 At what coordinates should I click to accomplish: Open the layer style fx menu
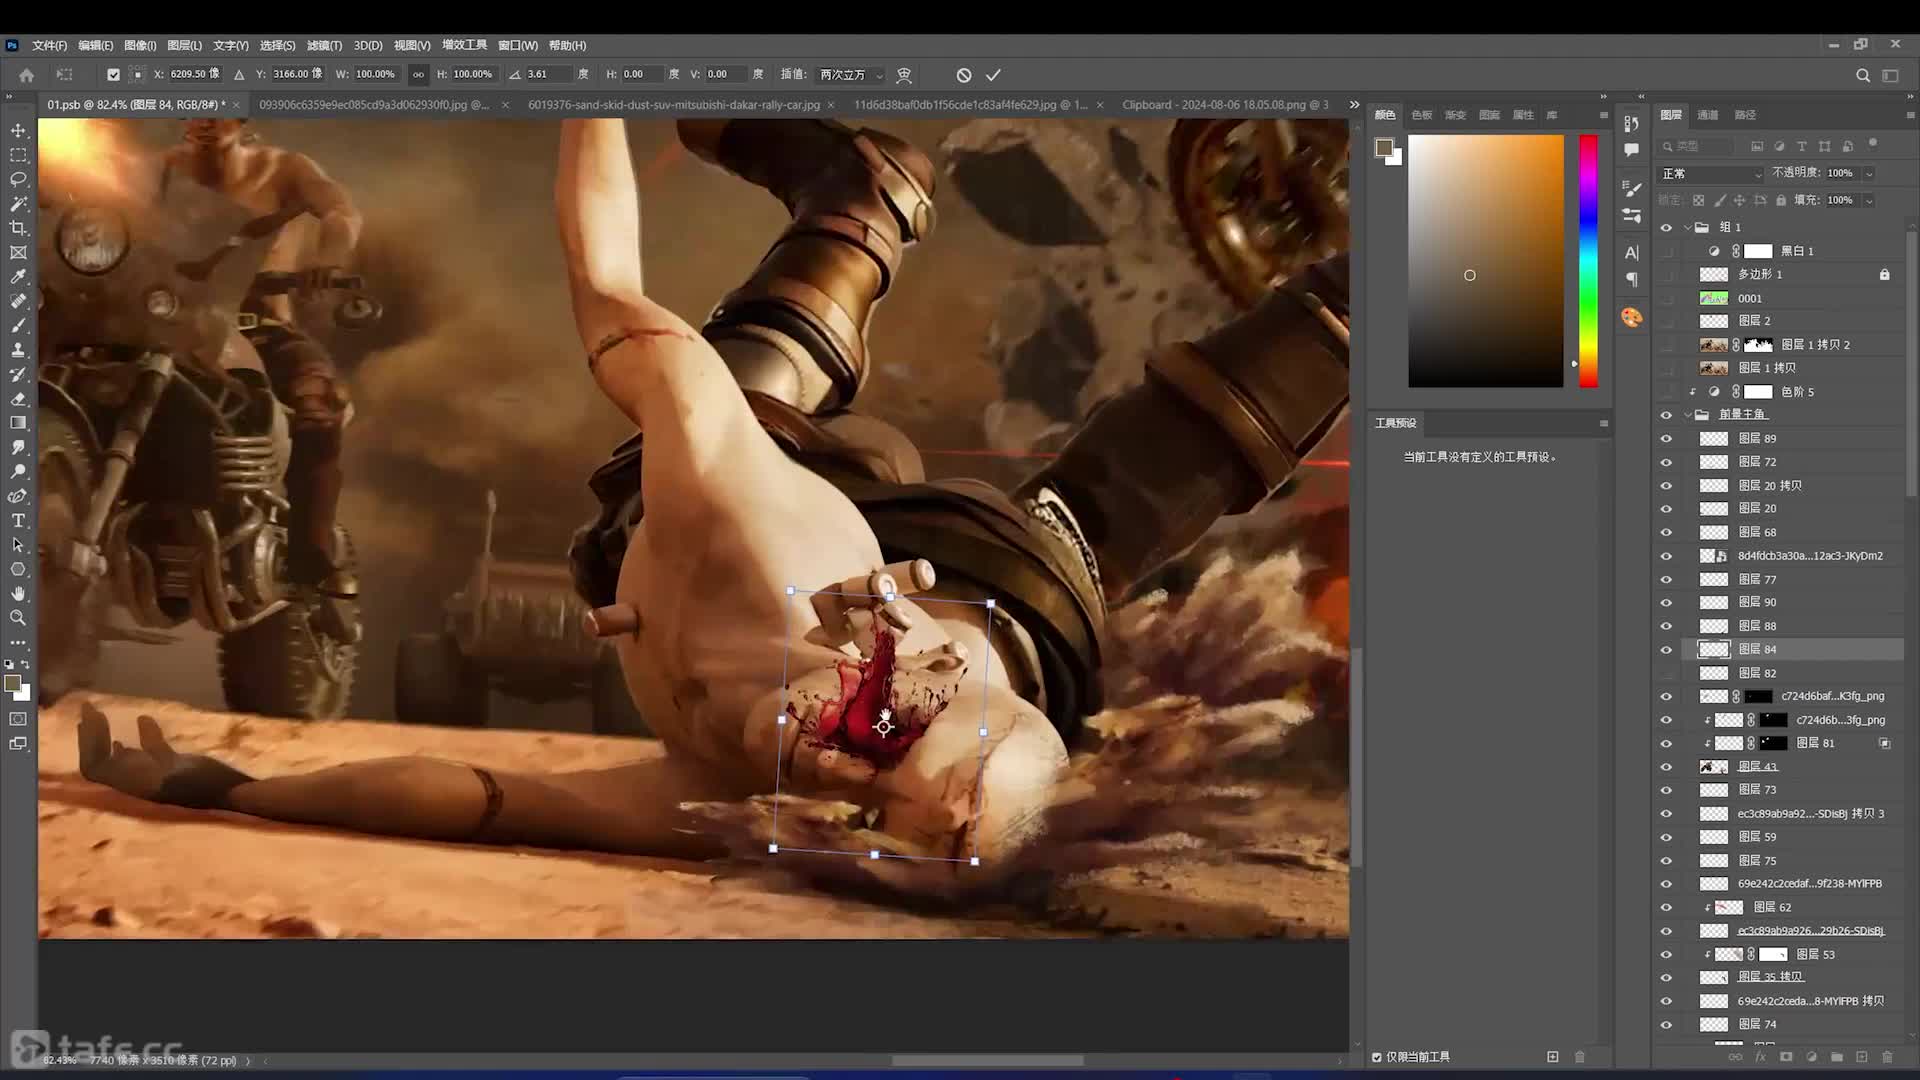coord(1761,1057)
